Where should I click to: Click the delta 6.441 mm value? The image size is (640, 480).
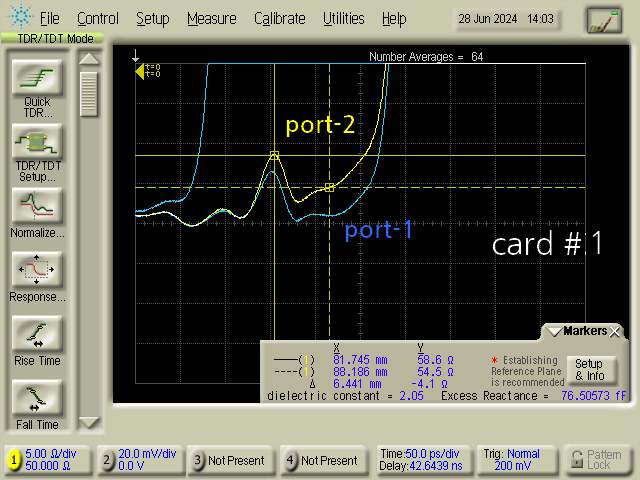357,384
